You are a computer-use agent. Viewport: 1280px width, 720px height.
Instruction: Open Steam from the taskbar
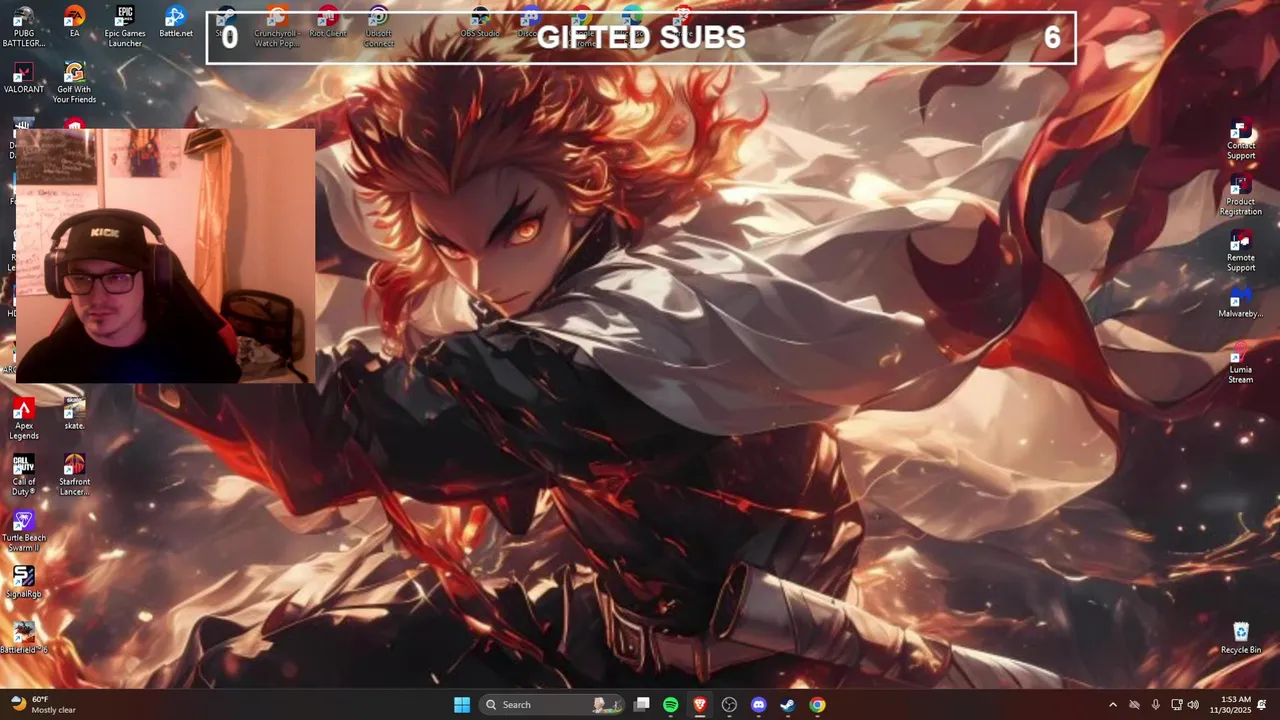coord(788,705)
